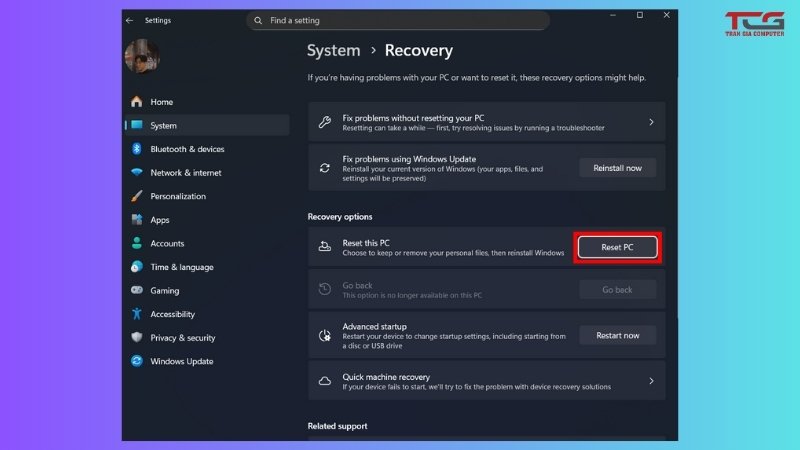Go to Network & internet settings
This screenshot has height=450, width=800.
coord(186,172)
